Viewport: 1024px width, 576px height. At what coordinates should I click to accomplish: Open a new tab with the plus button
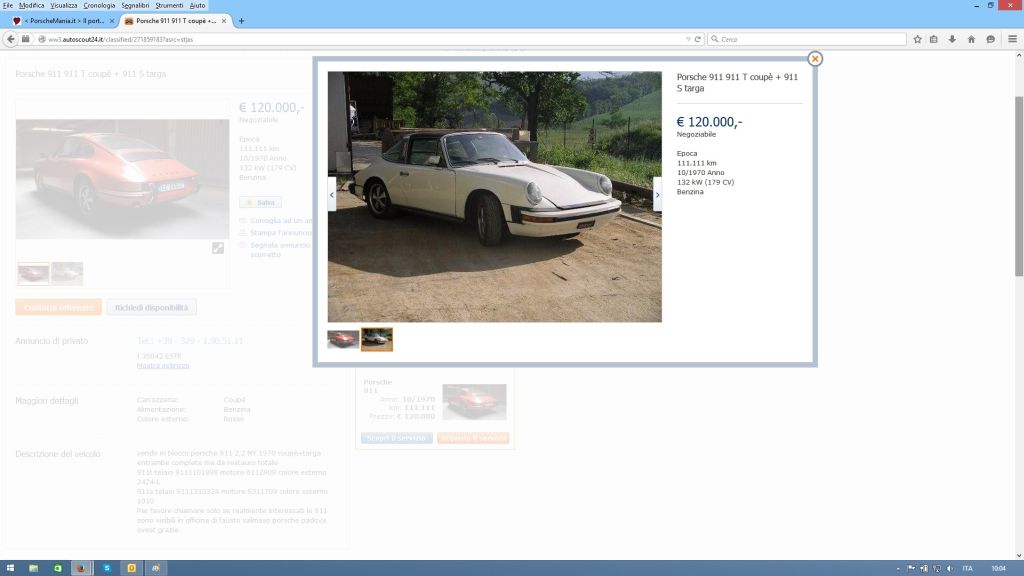(241, 21)
